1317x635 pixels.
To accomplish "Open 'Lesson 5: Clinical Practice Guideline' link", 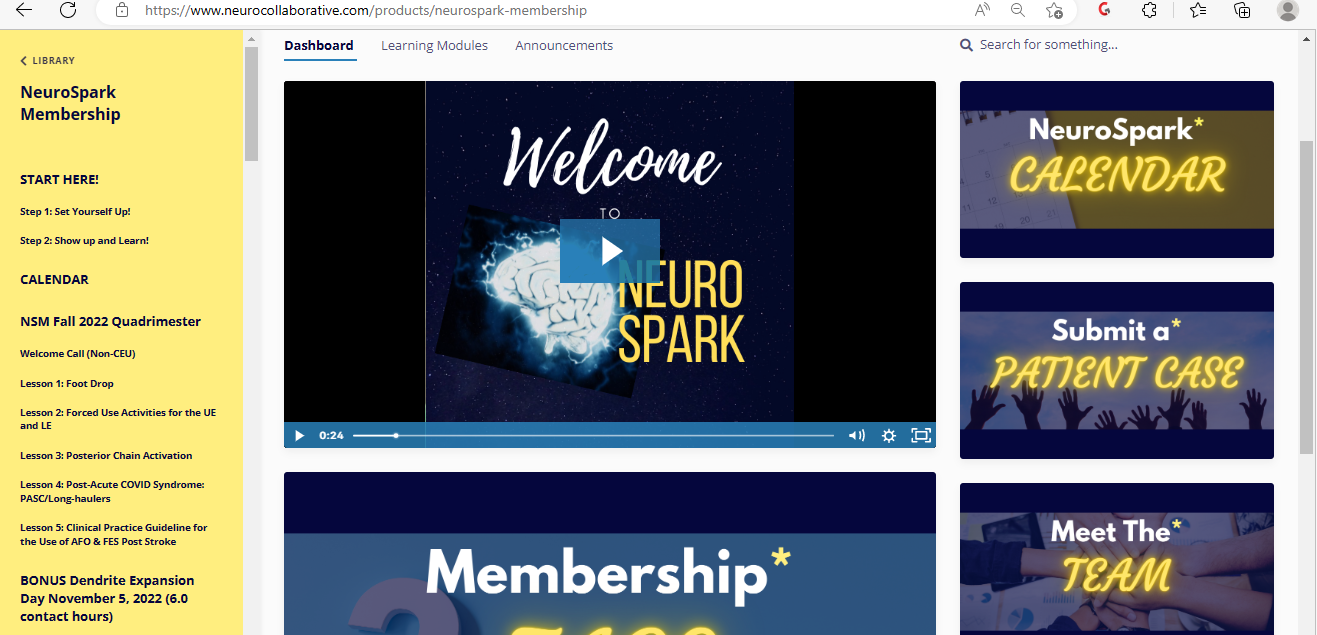I will click(x=114, y=534).
